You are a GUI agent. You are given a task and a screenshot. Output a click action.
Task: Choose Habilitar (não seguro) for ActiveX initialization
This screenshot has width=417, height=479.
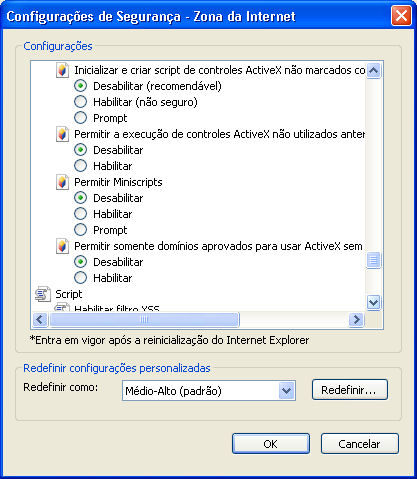[80, 102]
